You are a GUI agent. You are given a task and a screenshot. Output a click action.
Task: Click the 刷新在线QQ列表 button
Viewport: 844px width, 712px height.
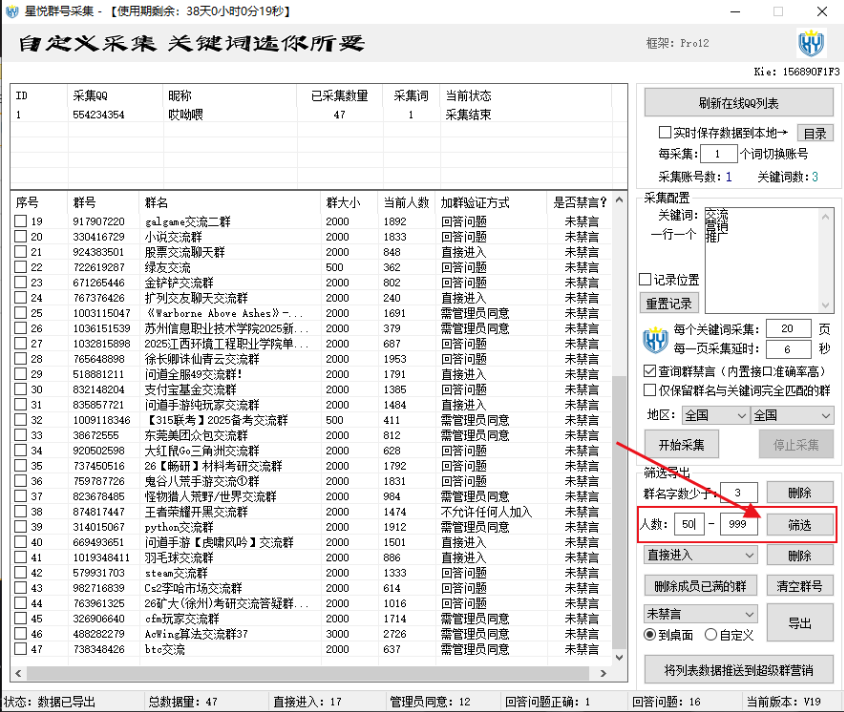click(x=740, y=101)
